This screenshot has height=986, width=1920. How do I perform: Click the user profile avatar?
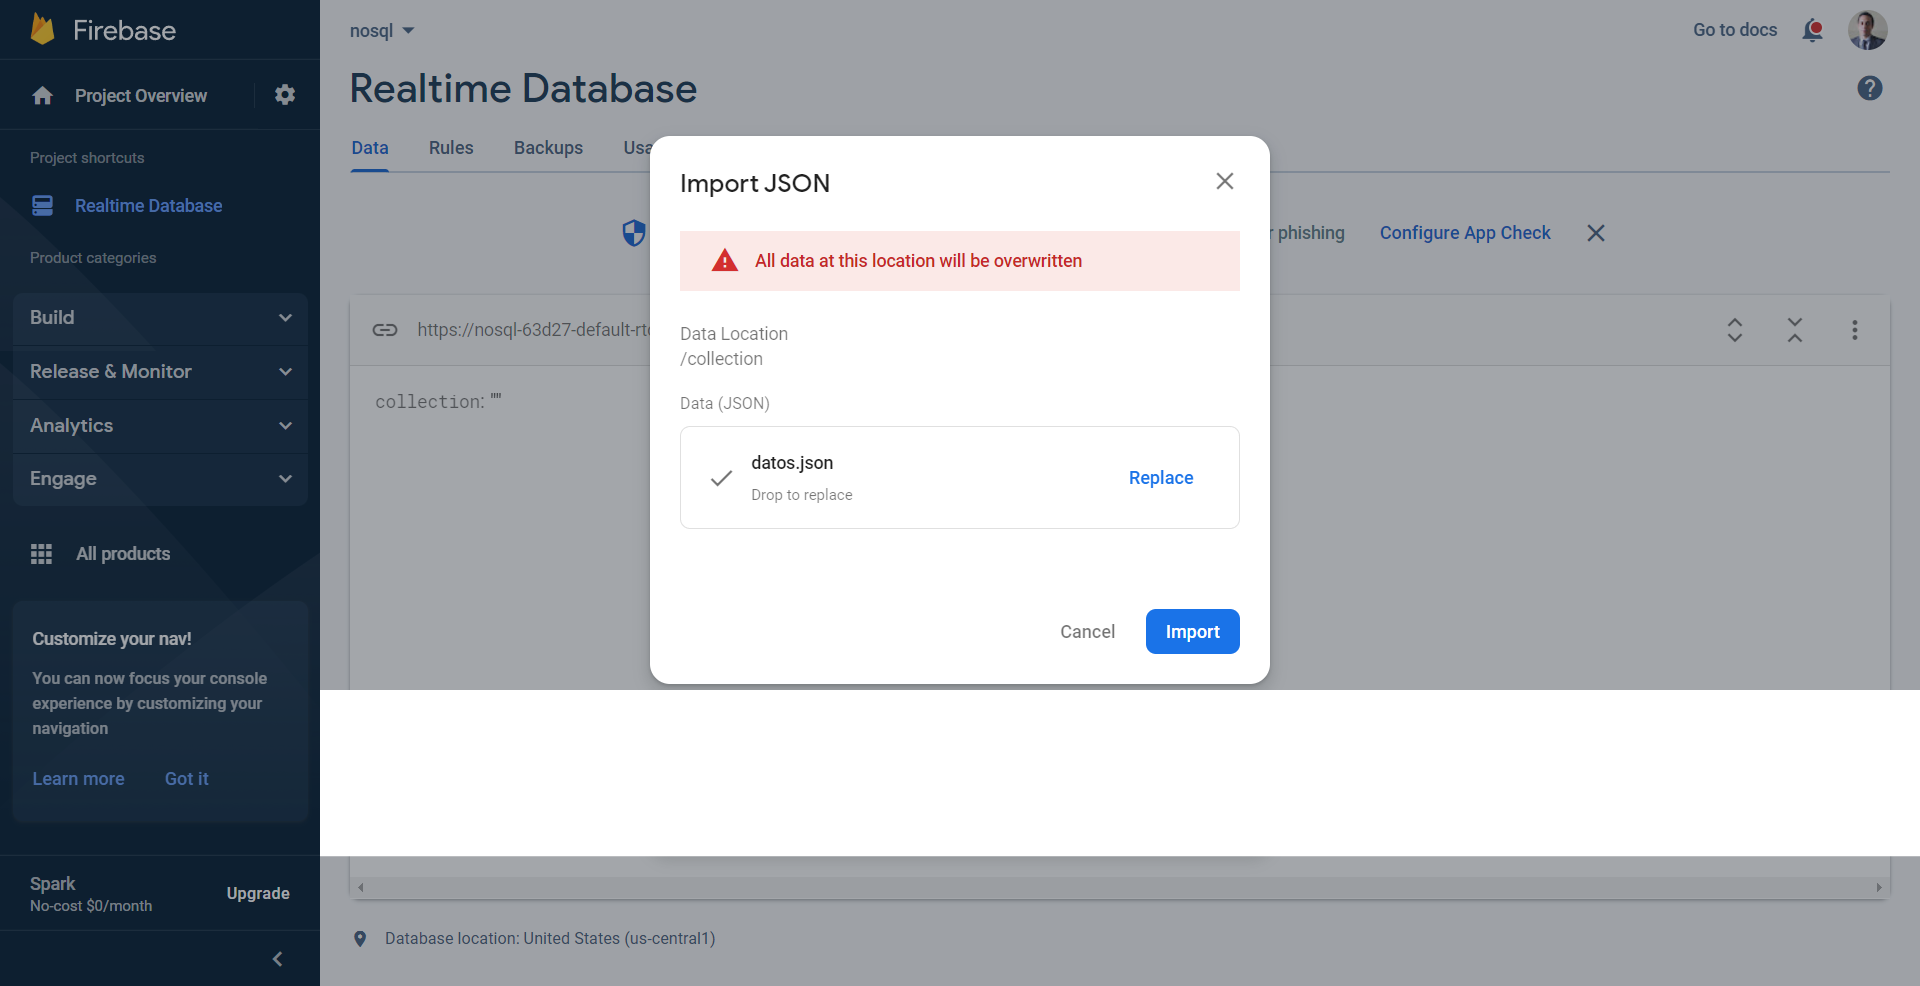1867,30
